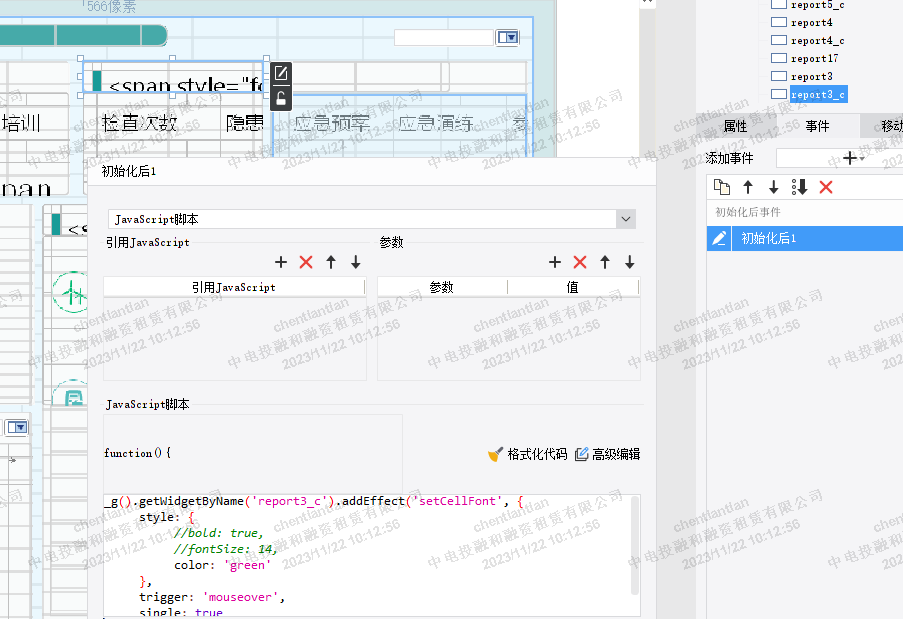903x619 pixels.
Task: Select report17 in the component tree
Action: (x=814, y=59)
